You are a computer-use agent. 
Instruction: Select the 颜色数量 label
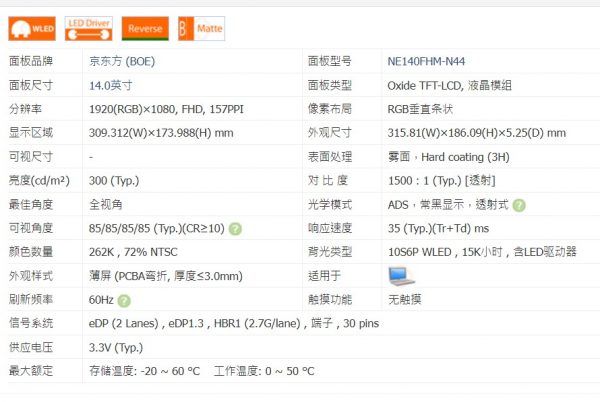tap(31, 252)
